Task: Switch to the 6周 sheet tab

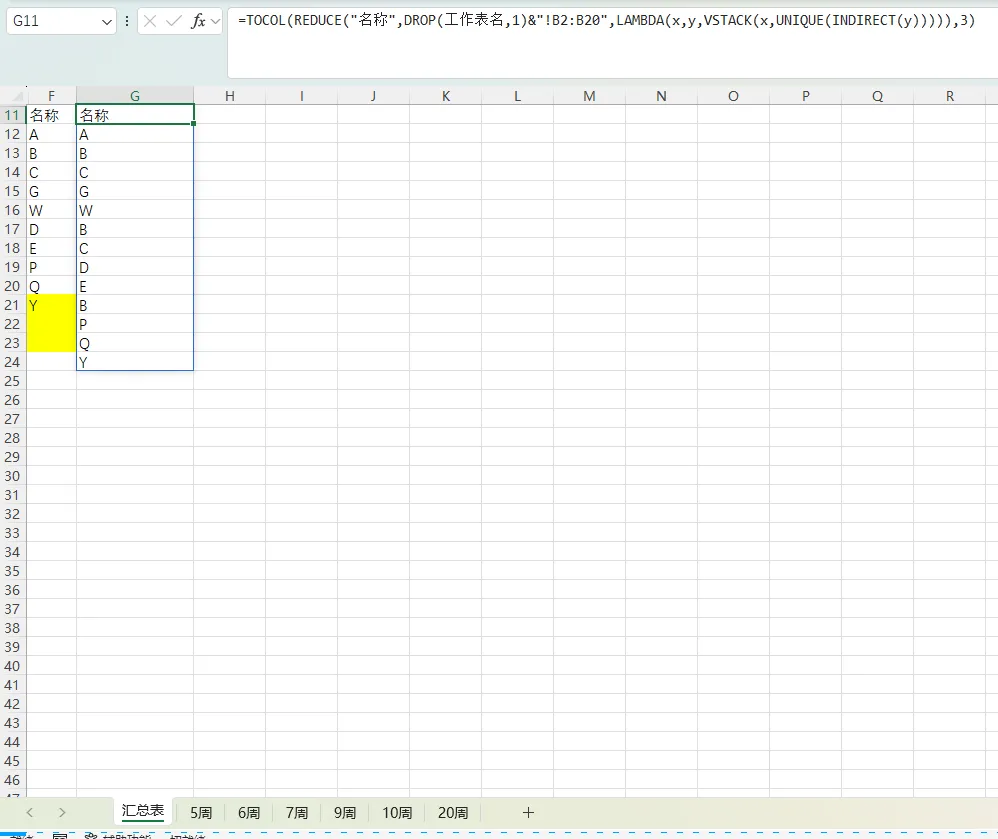Action: pos(249,813)
